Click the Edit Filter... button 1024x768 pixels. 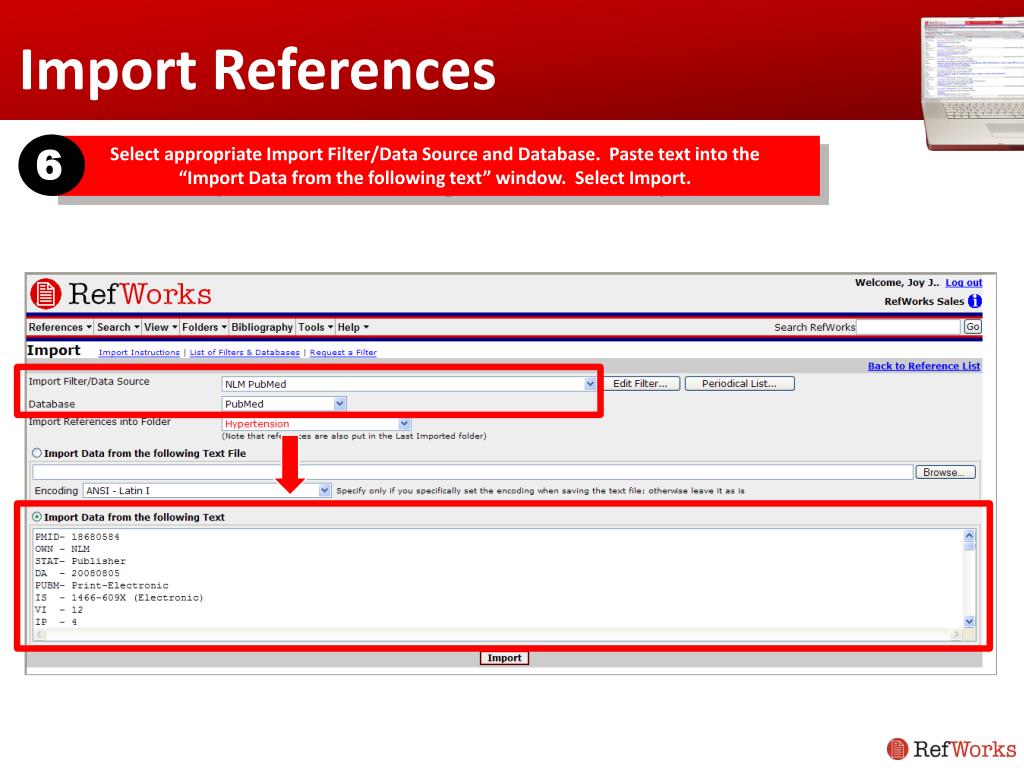point(640,384)
